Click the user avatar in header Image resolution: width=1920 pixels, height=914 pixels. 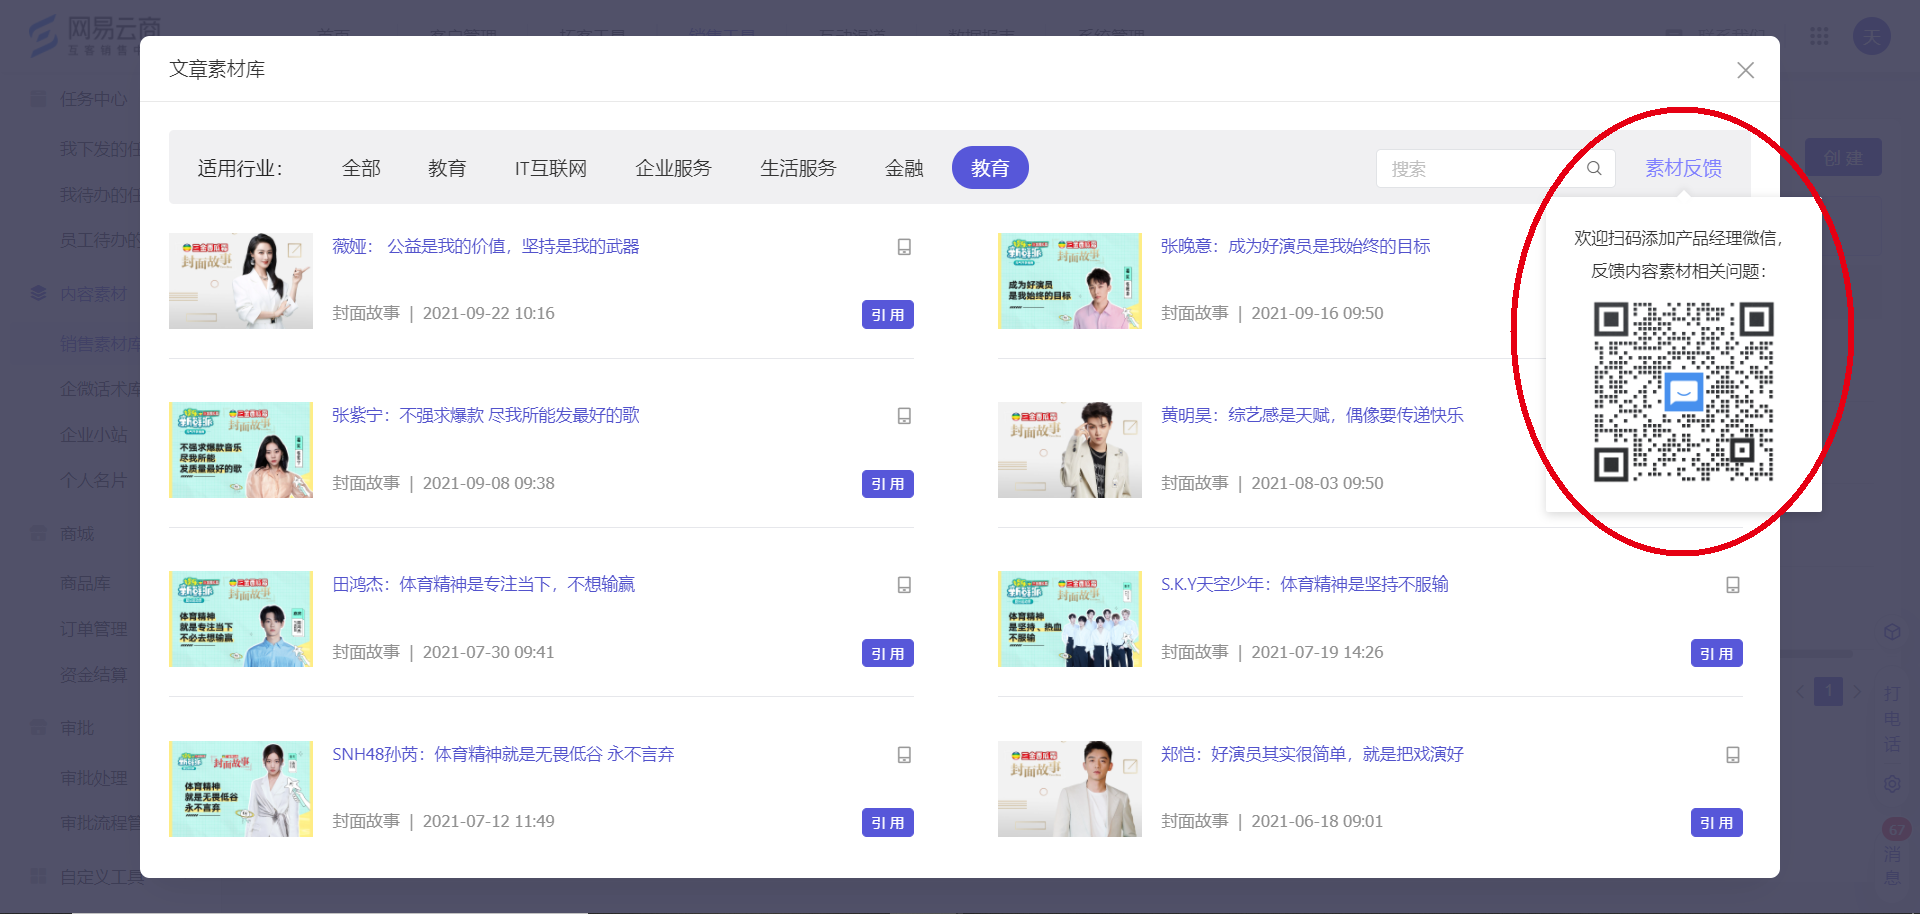click(1872, 37)
